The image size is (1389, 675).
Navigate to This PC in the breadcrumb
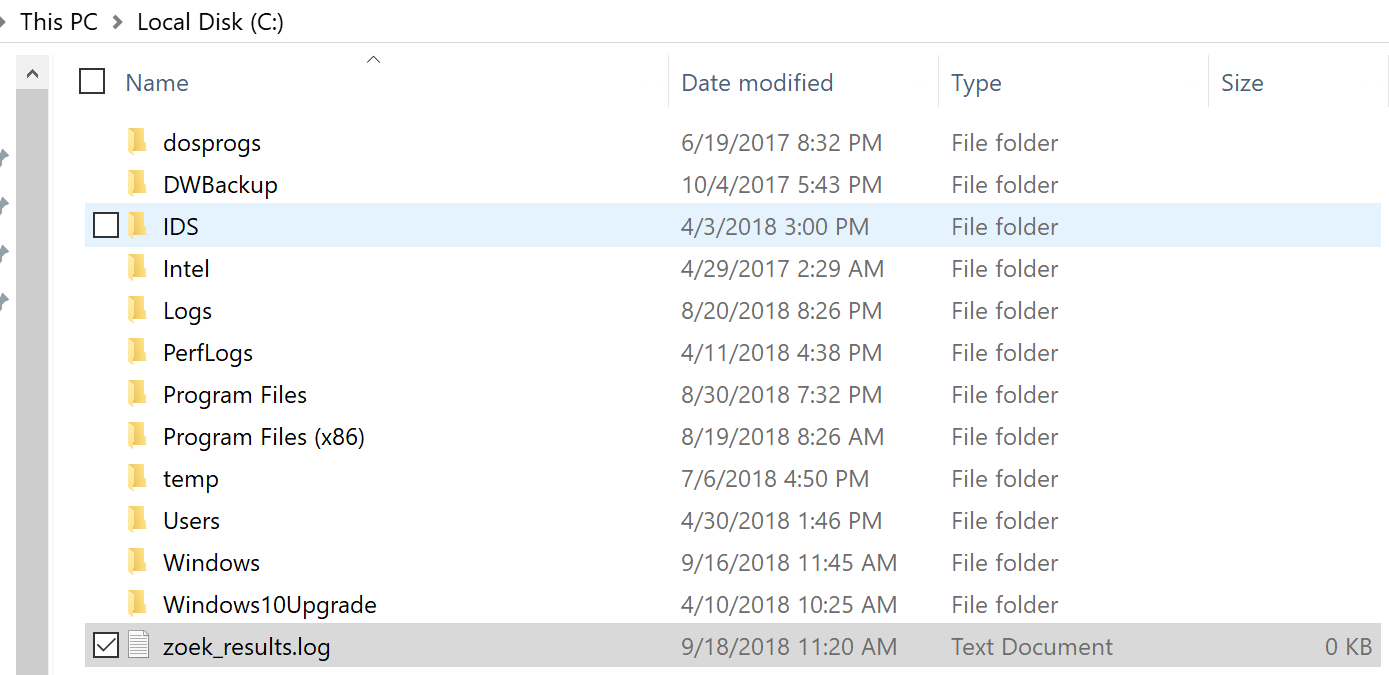pos(59,22)
